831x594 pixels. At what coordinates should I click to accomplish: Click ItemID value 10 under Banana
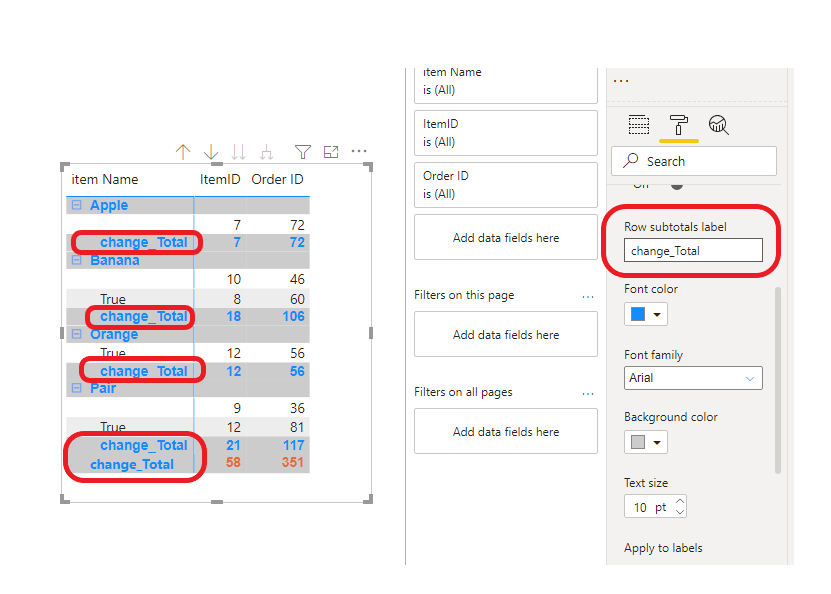pos(234,279)
